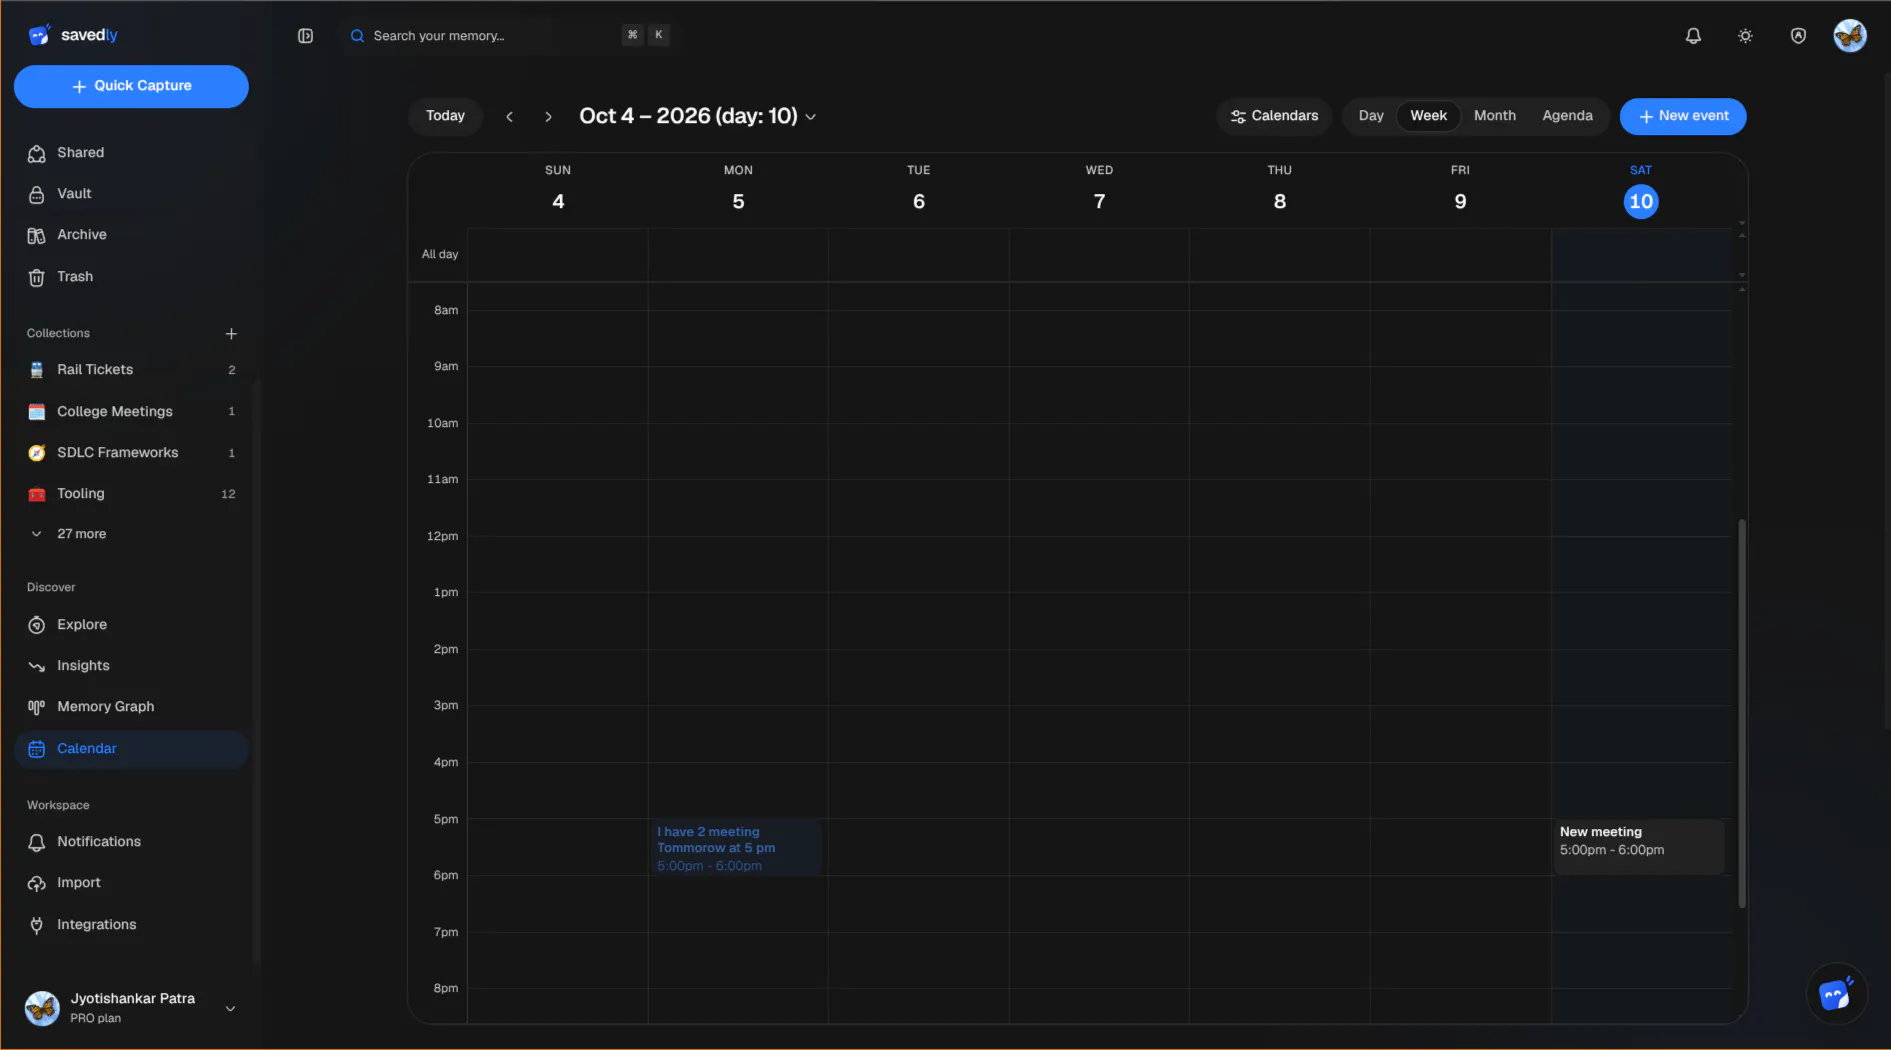Switch to Agenda view

(1567, 116)
